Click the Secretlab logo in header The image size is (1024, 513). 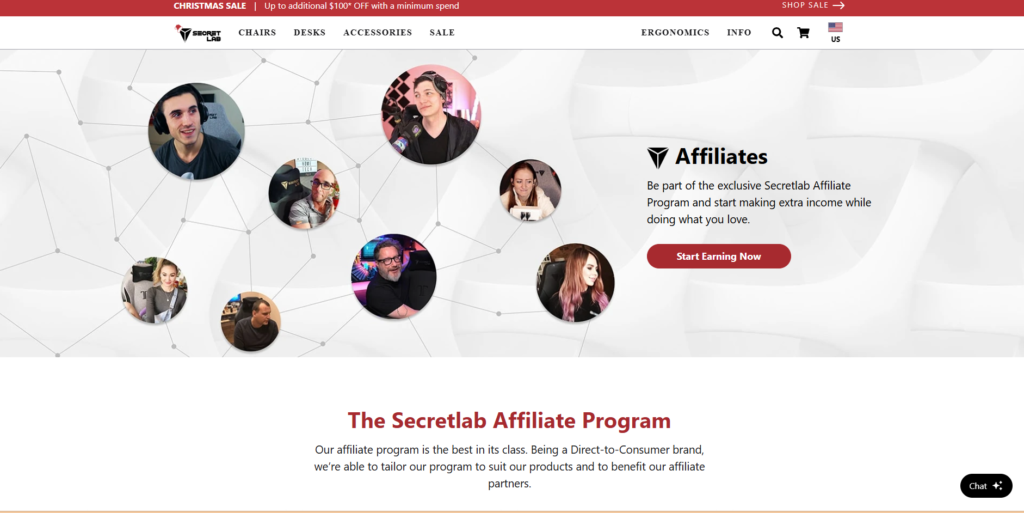point(199,33)
